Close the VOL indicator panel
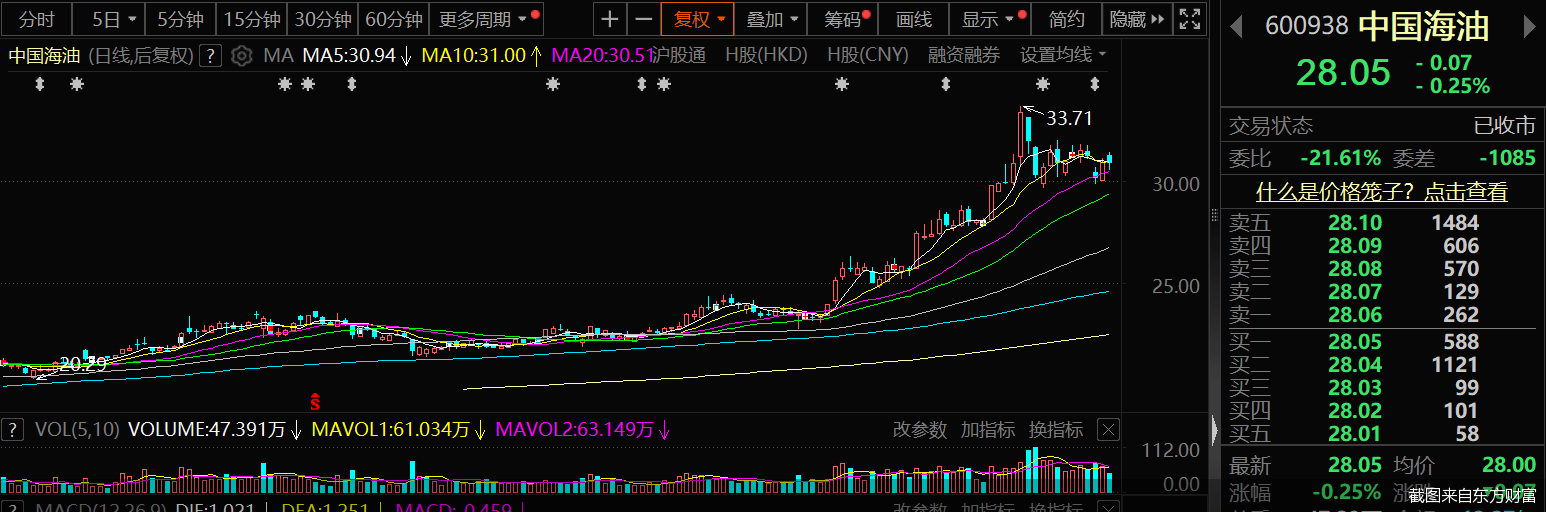 coord(1108,430)
